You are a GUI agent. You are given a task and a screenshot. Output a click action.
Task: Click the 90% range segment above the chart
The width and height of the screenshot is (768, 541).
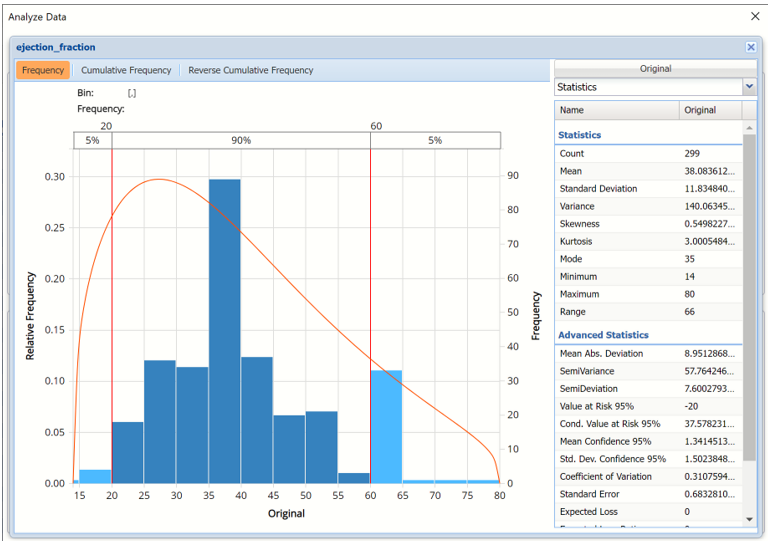click(x=241, y=141)
